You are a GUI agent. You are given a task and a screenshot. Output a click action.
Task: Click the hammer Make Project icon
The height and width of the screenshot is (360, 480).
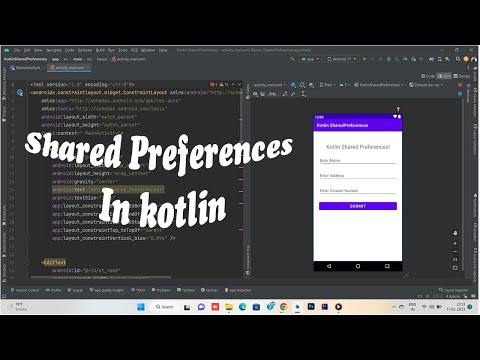tap(292, 59)
